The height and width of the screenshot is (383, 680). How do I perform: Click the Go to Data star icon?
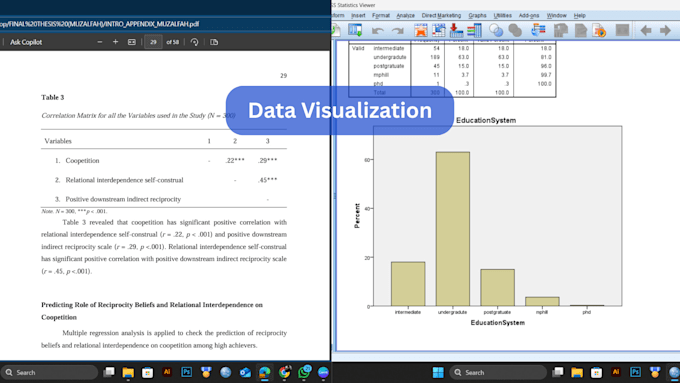420,30
